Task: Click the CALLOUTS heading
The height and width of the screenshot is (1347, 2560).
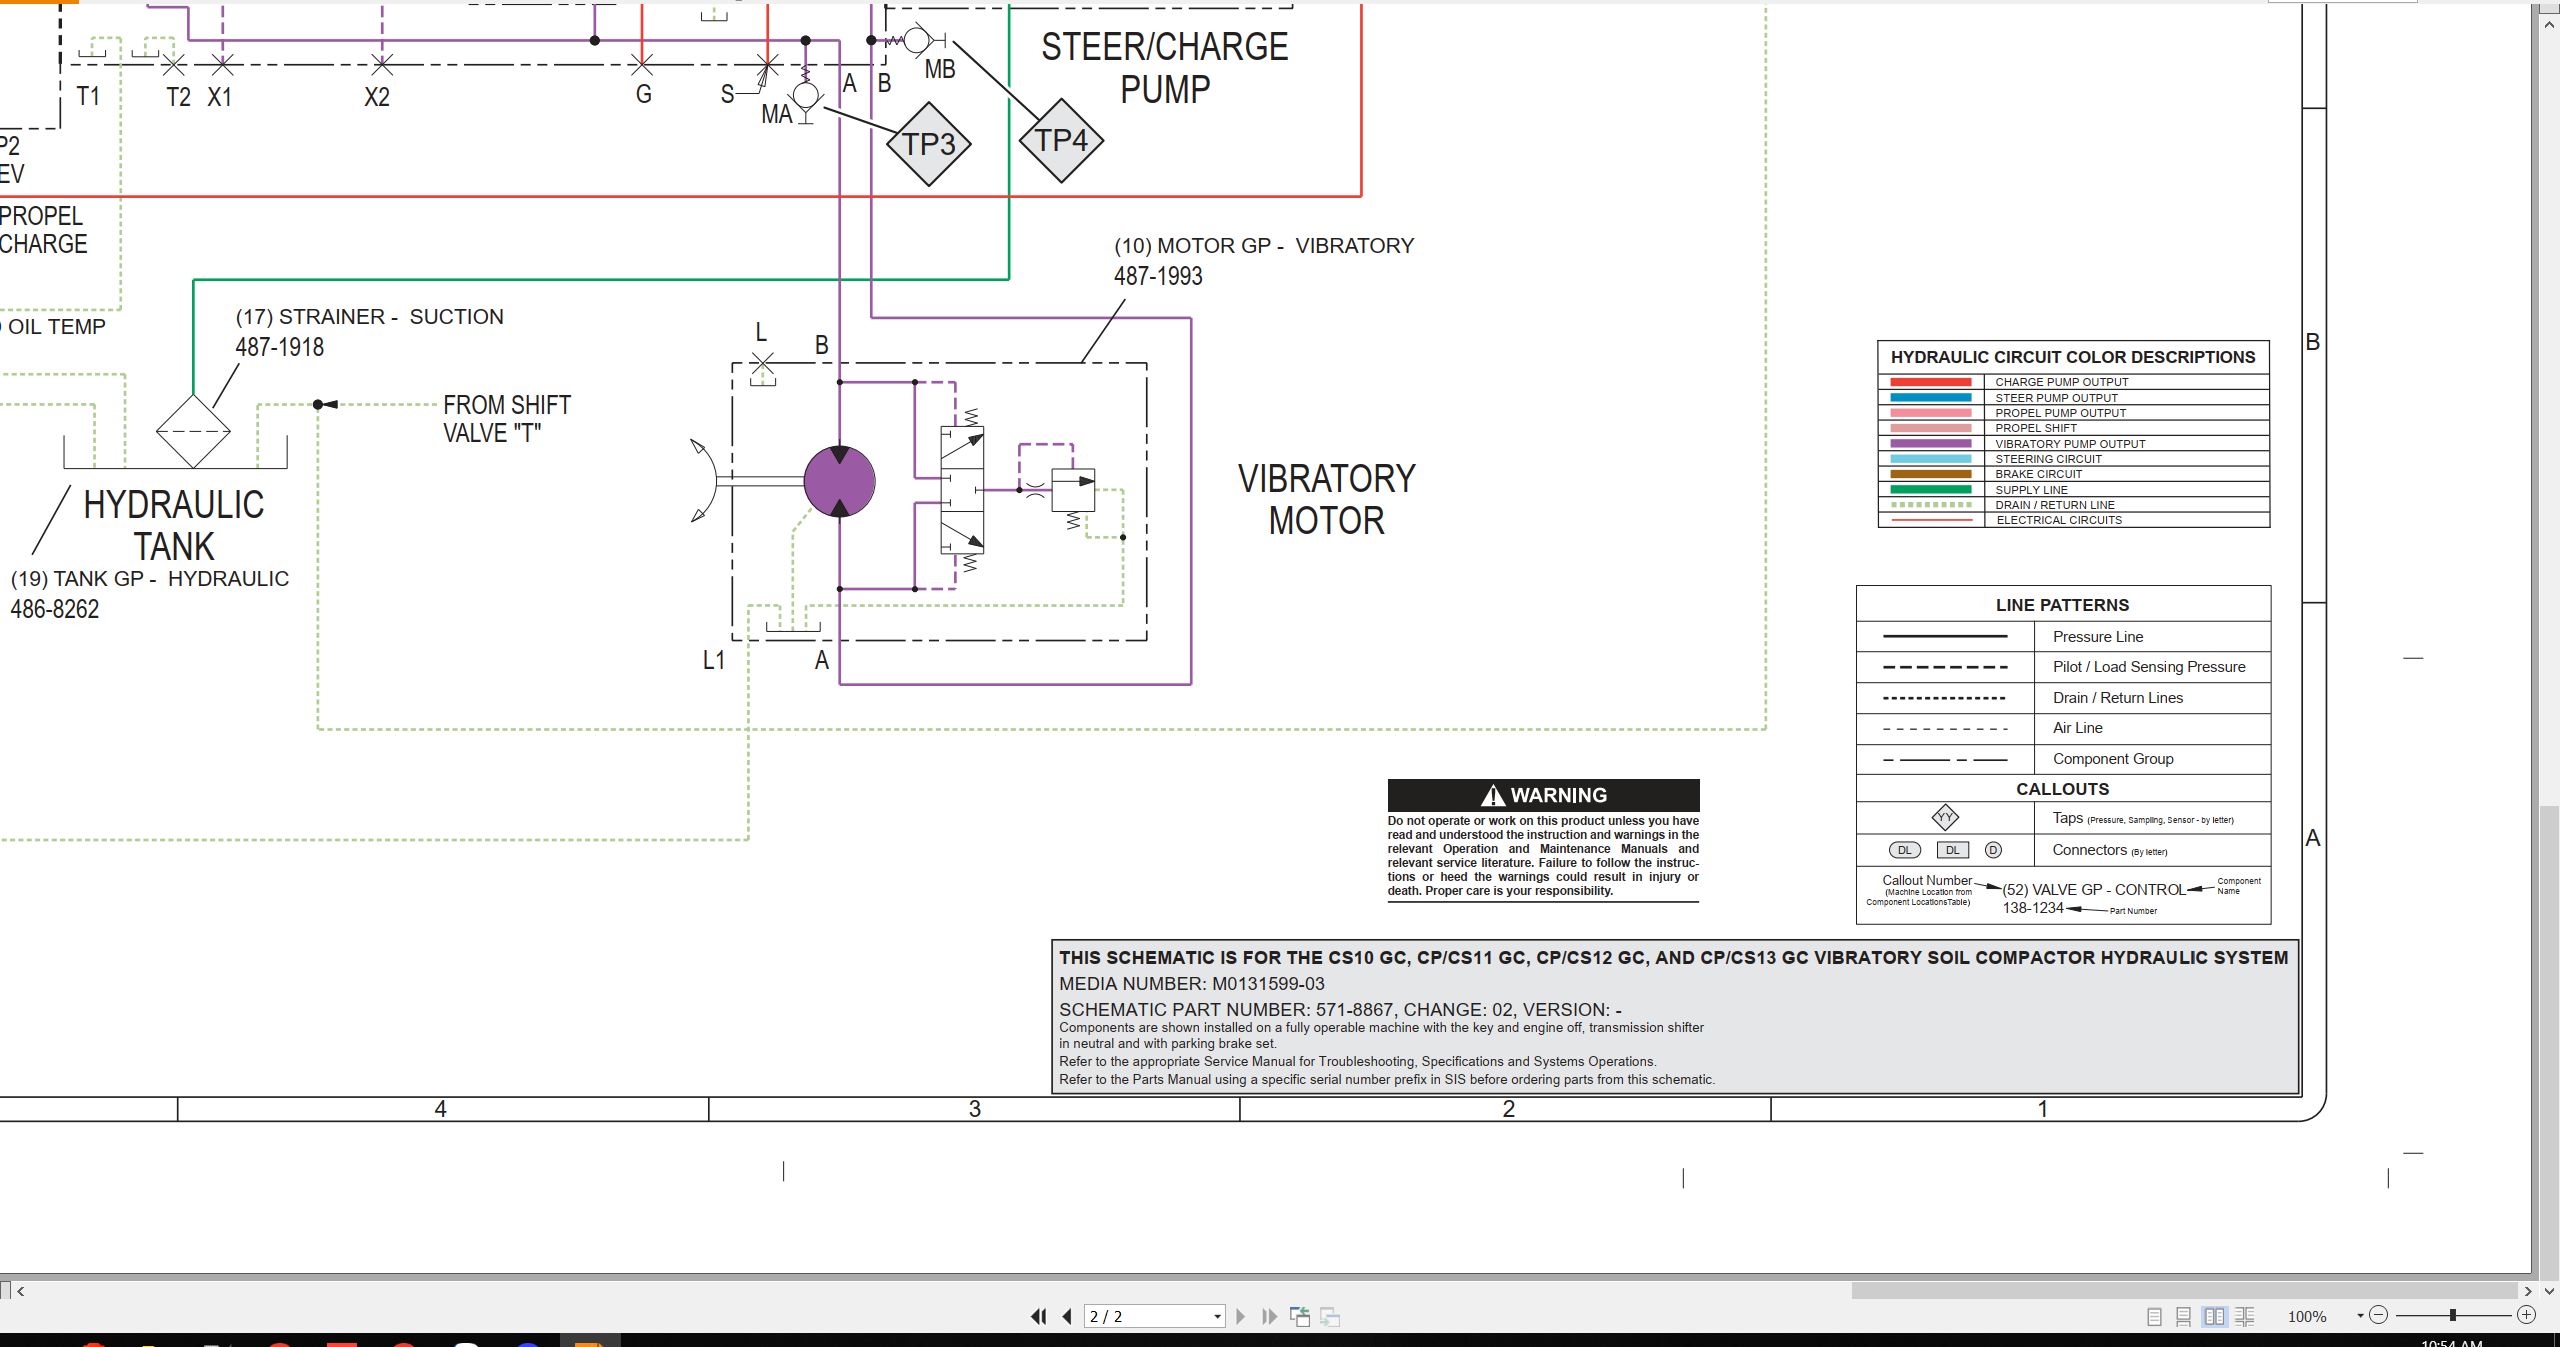Action: coord(2062,789)
